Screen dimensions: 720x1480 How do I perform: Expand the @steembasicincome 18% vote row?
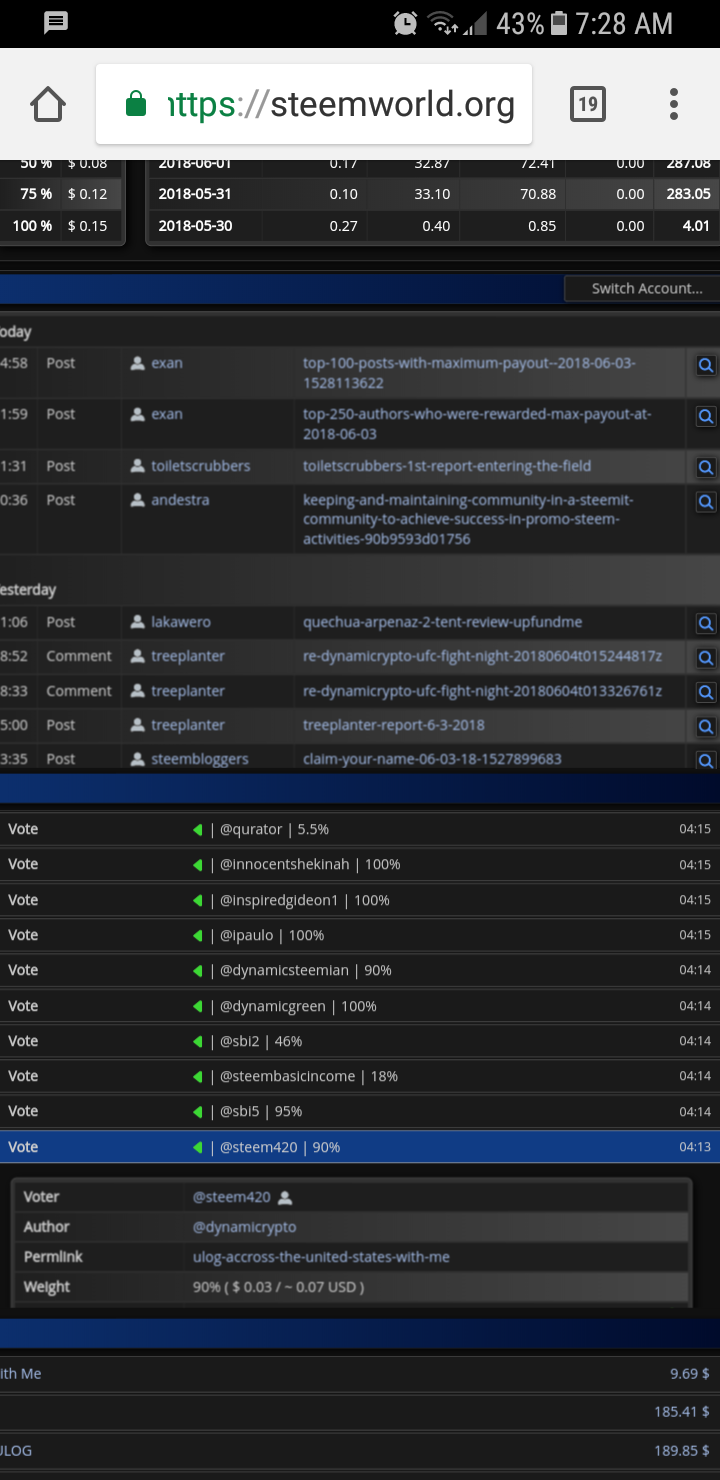coord(360,1076)
